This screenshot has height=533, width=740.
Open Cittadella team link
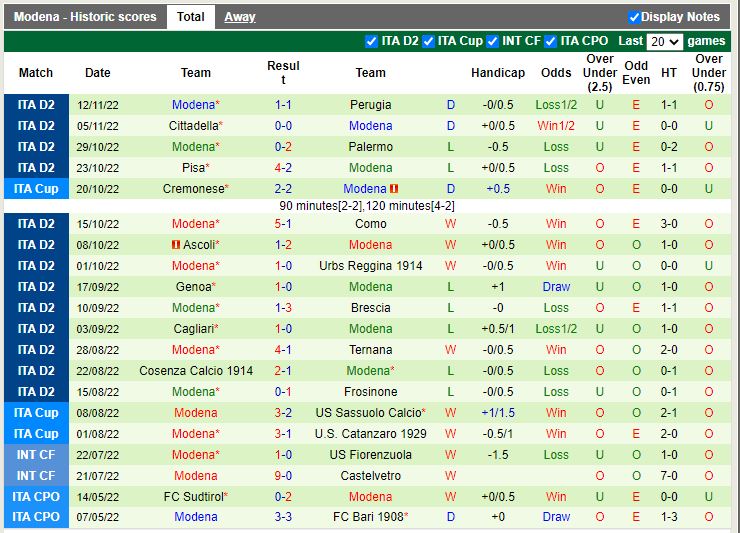pos(193,126)
